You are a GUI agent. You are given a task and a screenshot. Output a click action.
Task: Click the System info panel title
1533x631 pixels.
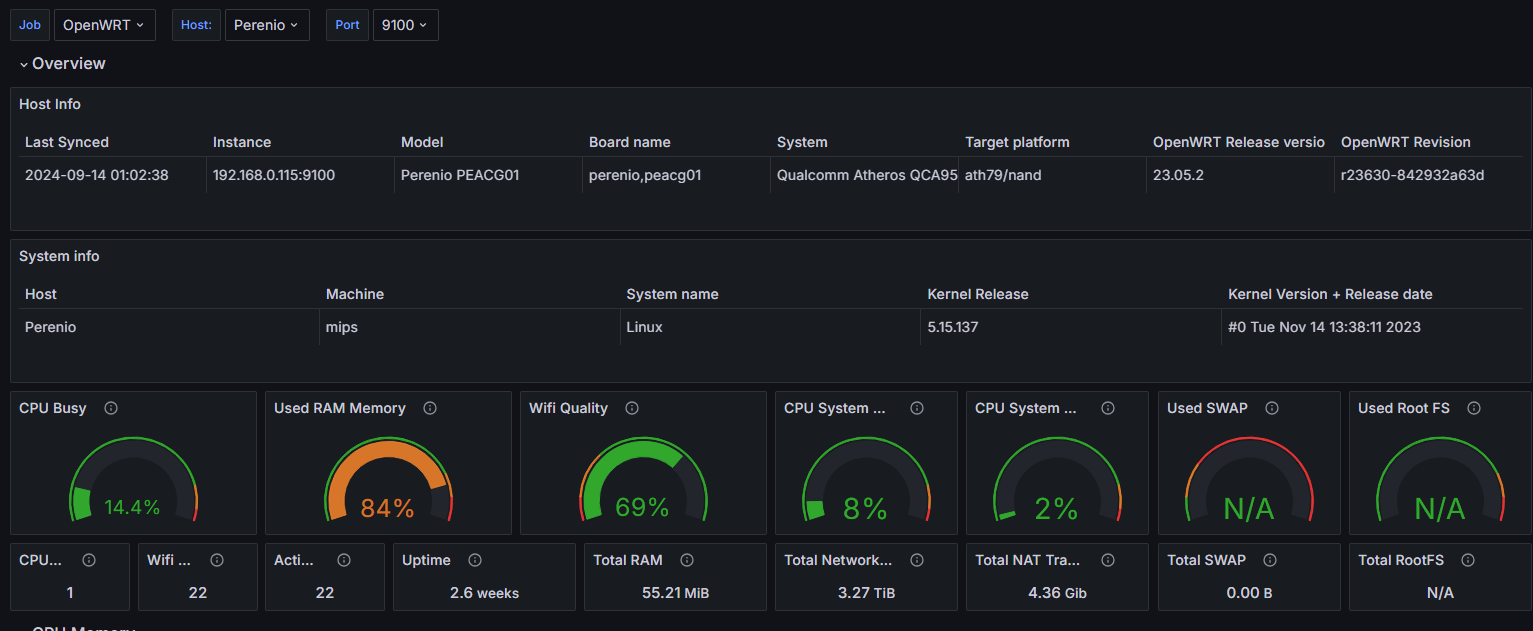[x=59, y=256]
